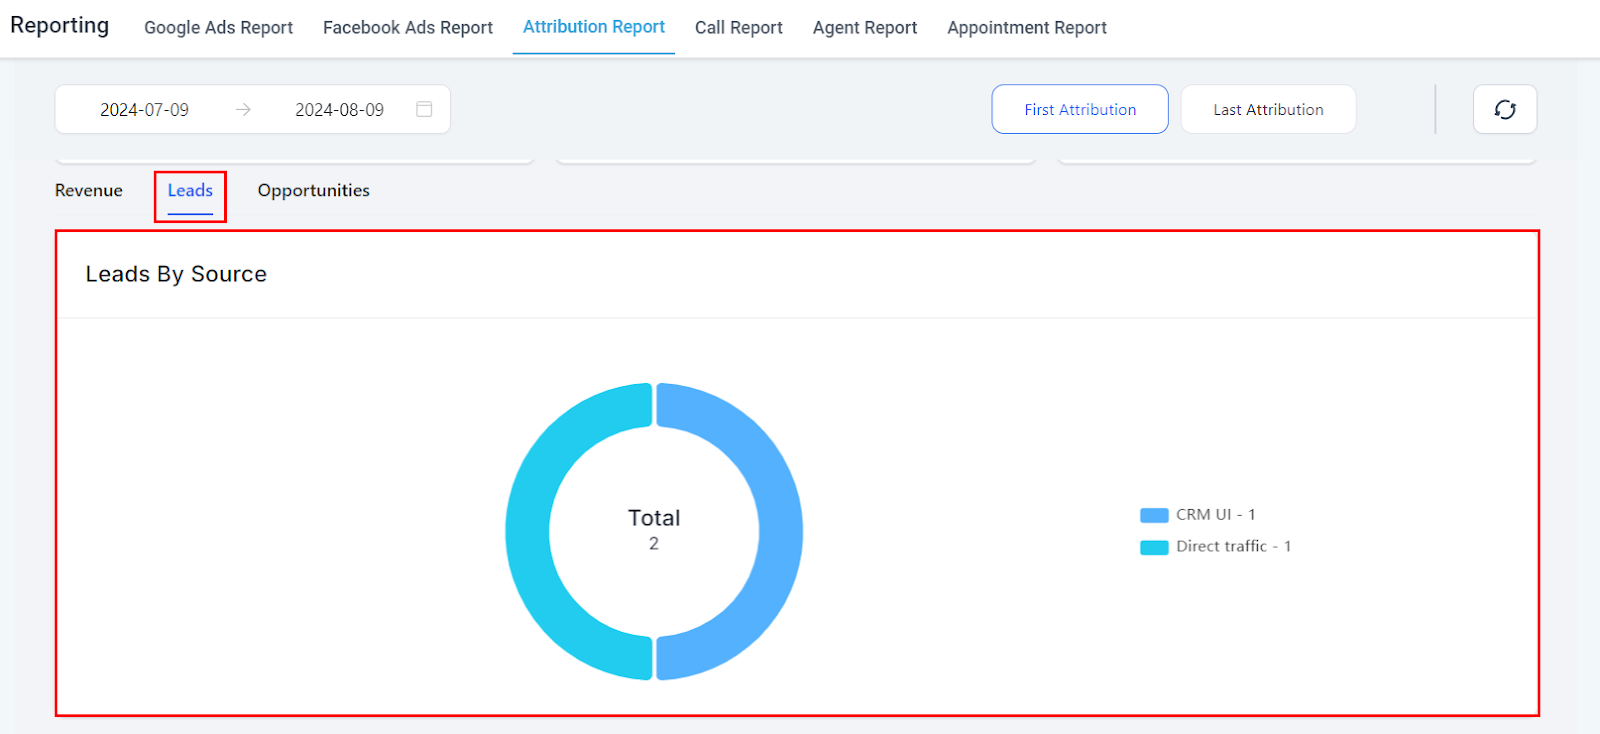1600x734 pixels.
Task: Click Direct traffic legend color swatch
Action: pyautogui.click(x=1154, y=547)
